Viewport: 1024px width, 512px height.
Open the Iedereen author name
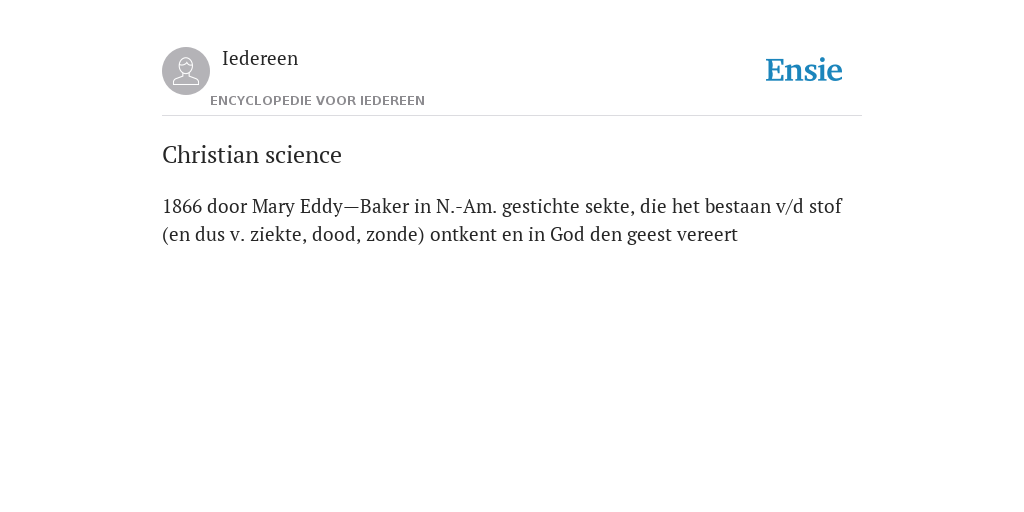tap(260, 58)
